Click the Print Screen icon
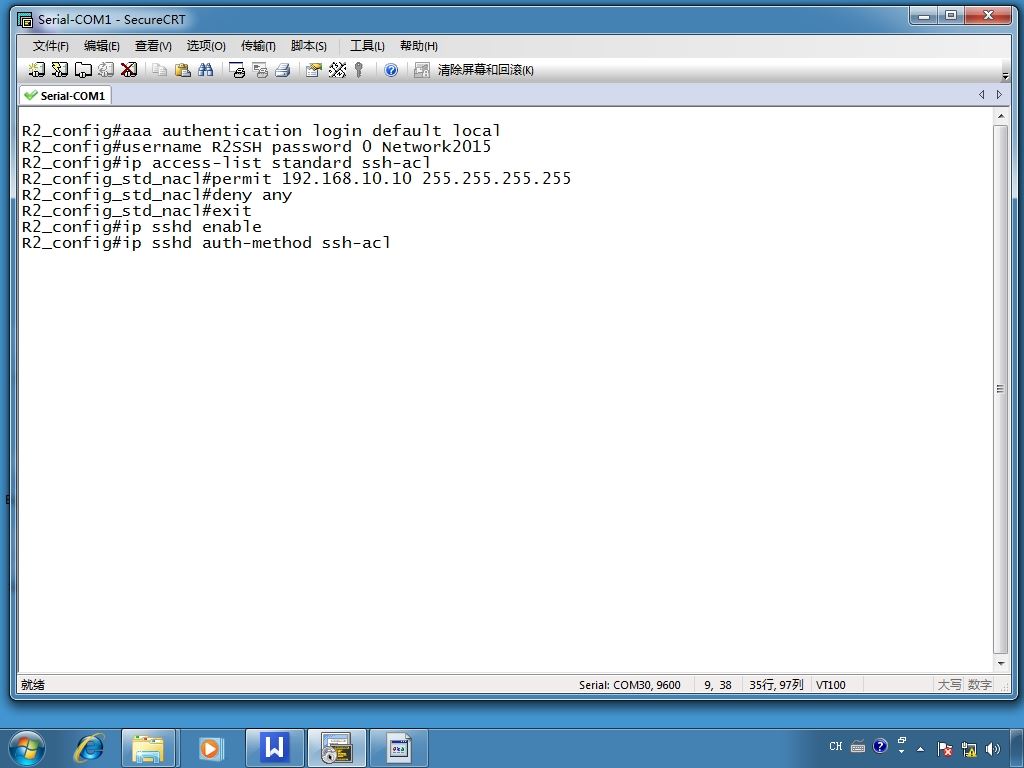 pyautogui.click(x=237, y=70)
